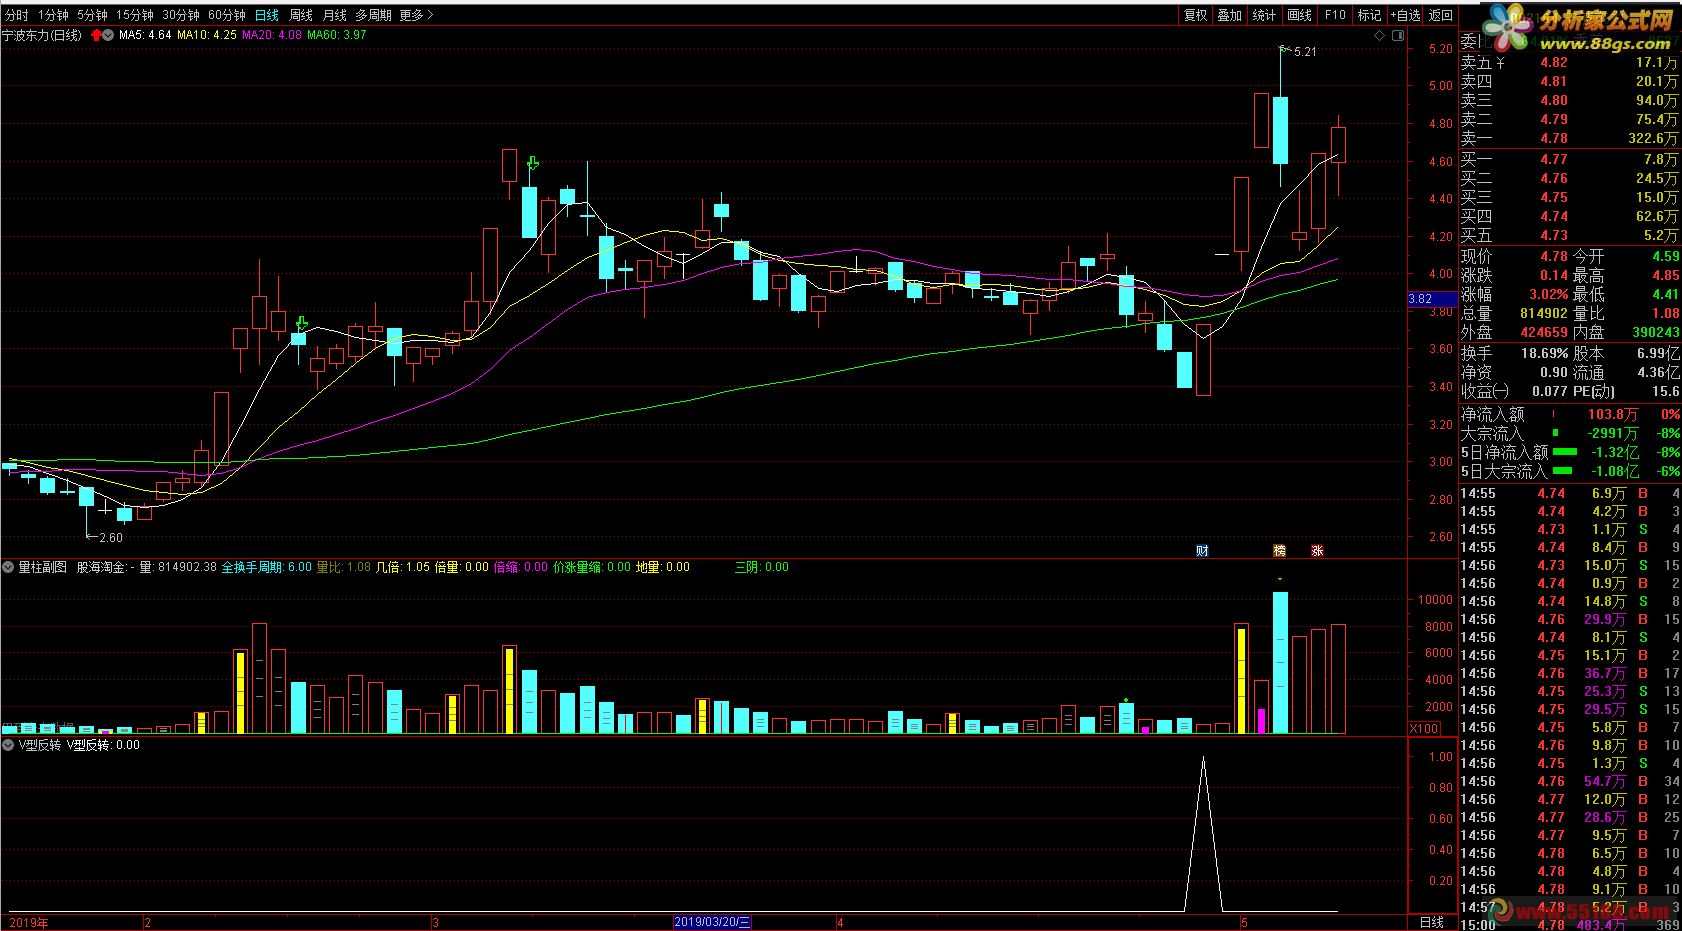Screen dimensions: 1682x931
Task: Activate the 画线 drawing tool
Action: point(1299,15)
